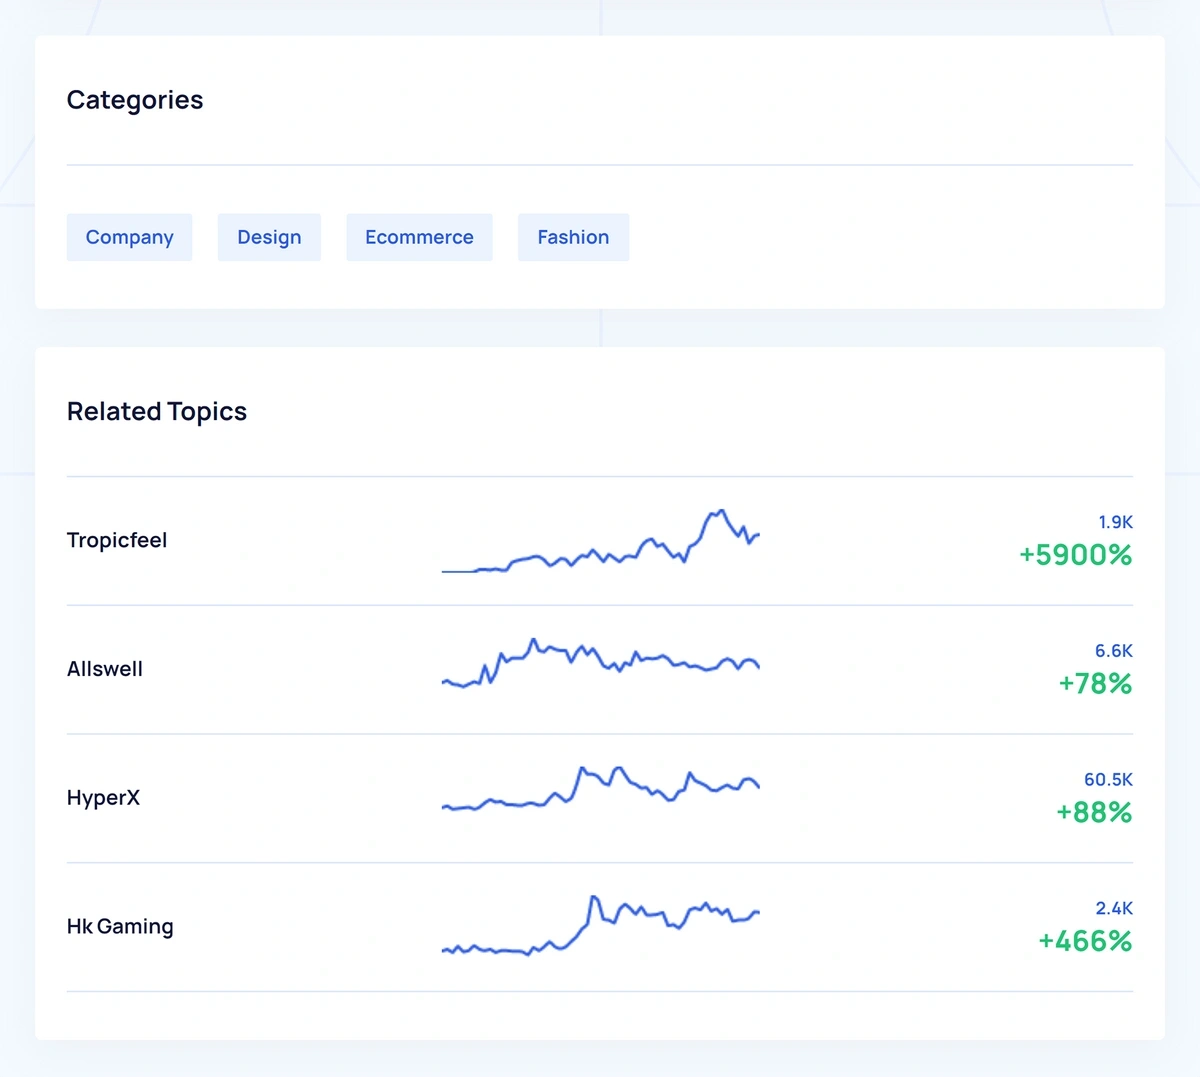Click the +78% growth value for Allswell
This screenshot has width=1200, height=1077.
(1094, 684)
